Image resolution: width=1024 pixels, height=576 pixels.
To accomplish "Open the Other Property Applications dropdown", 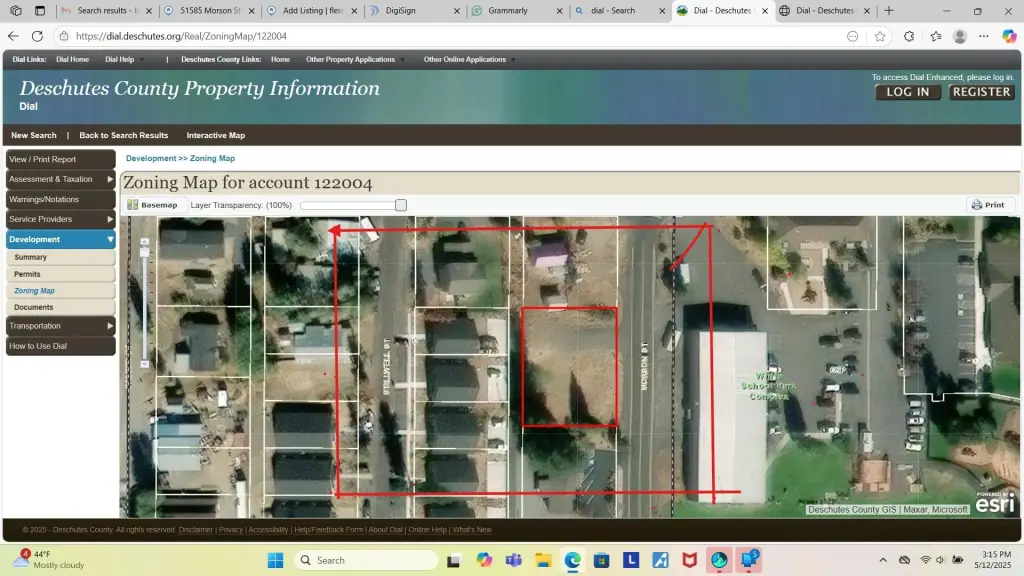I will 351,59.
